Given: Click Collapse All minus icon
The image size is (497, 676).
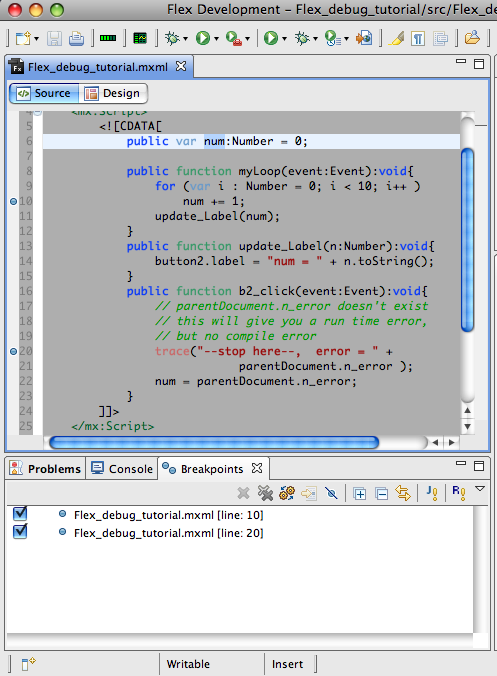Looking at the screenshot, I should pos(381,493).
